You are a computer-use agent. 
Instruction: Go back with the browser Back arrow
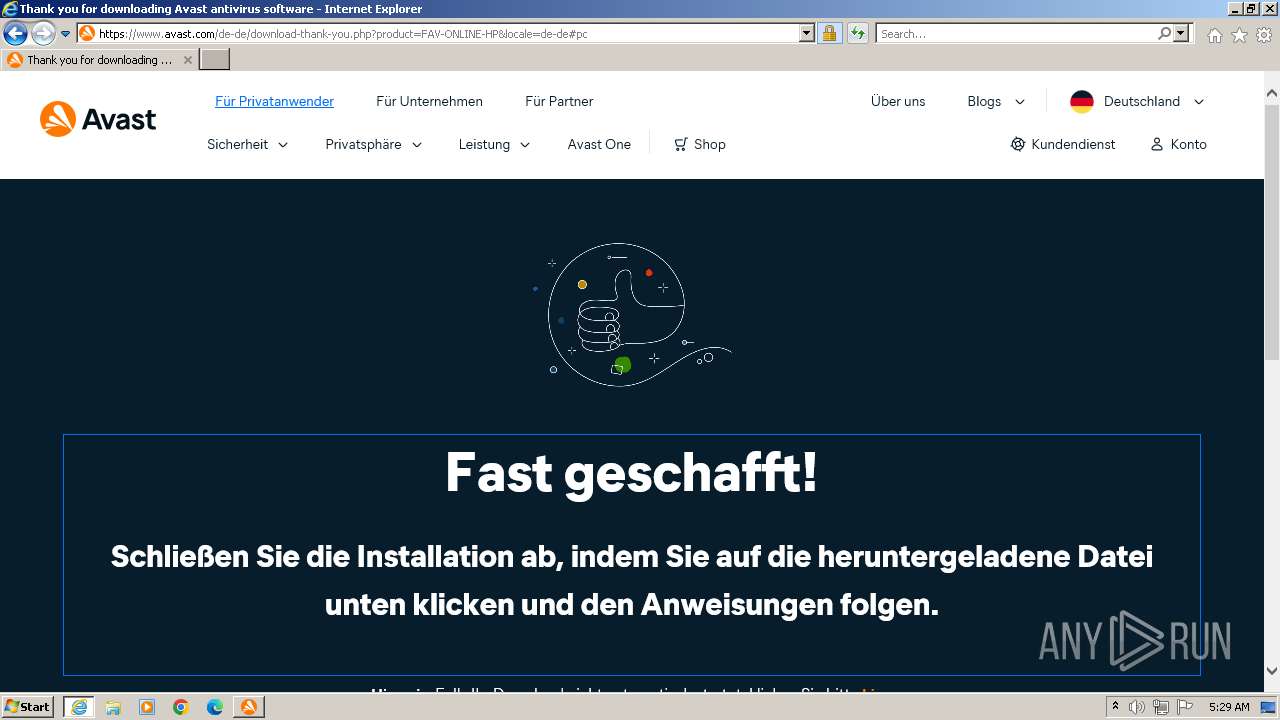coord(16,34)
